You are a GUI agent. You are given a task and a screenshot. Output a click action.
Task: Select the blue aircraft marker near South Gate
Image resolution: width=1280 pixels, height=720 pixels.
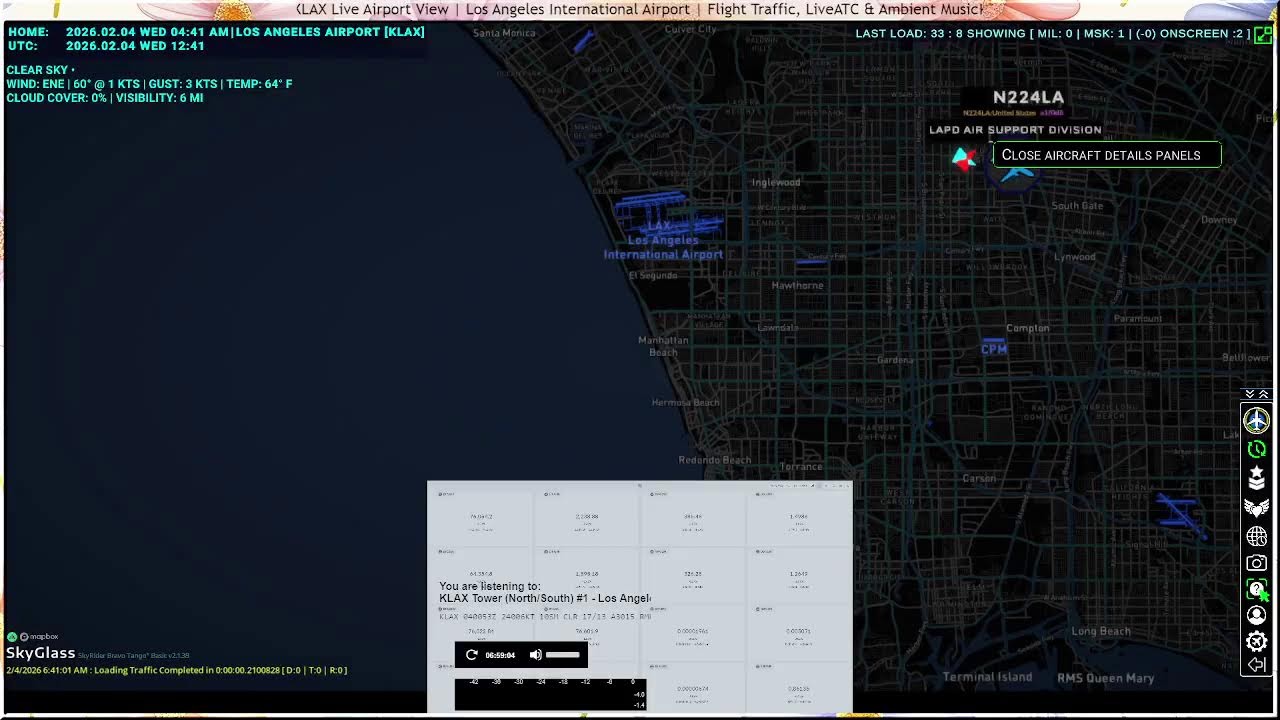coord(1017,173)
